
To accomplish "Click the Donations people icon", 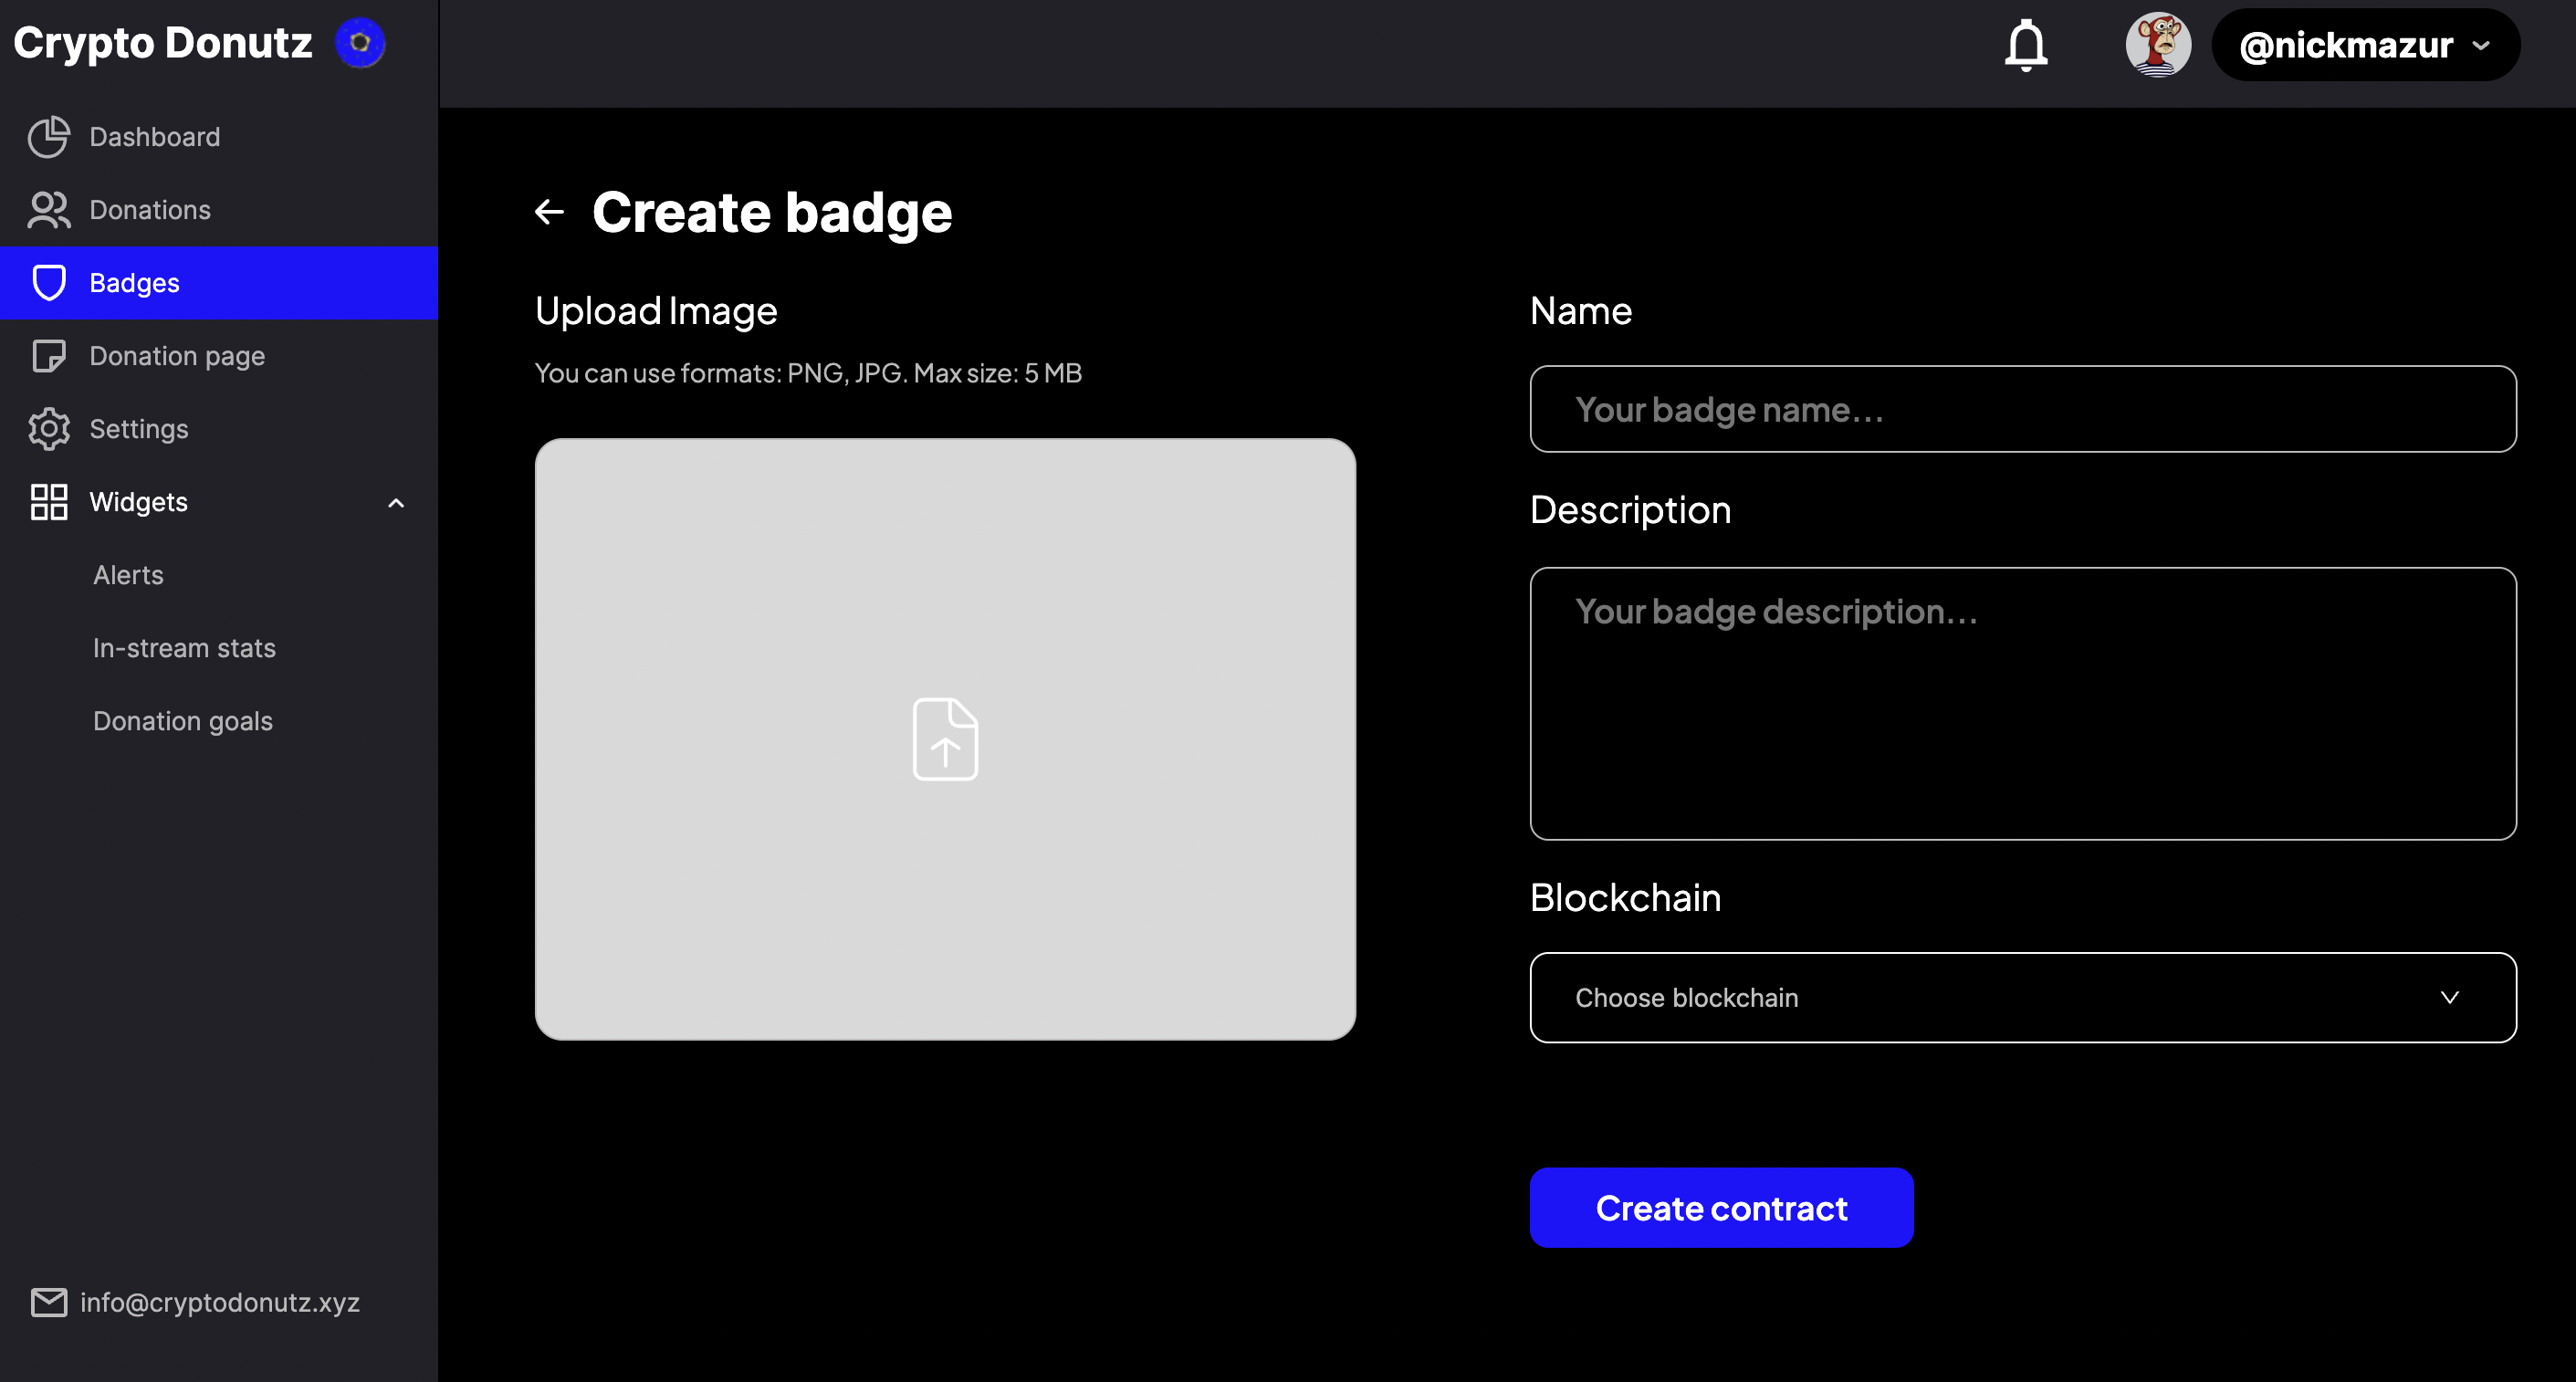I will click(48, 210).
